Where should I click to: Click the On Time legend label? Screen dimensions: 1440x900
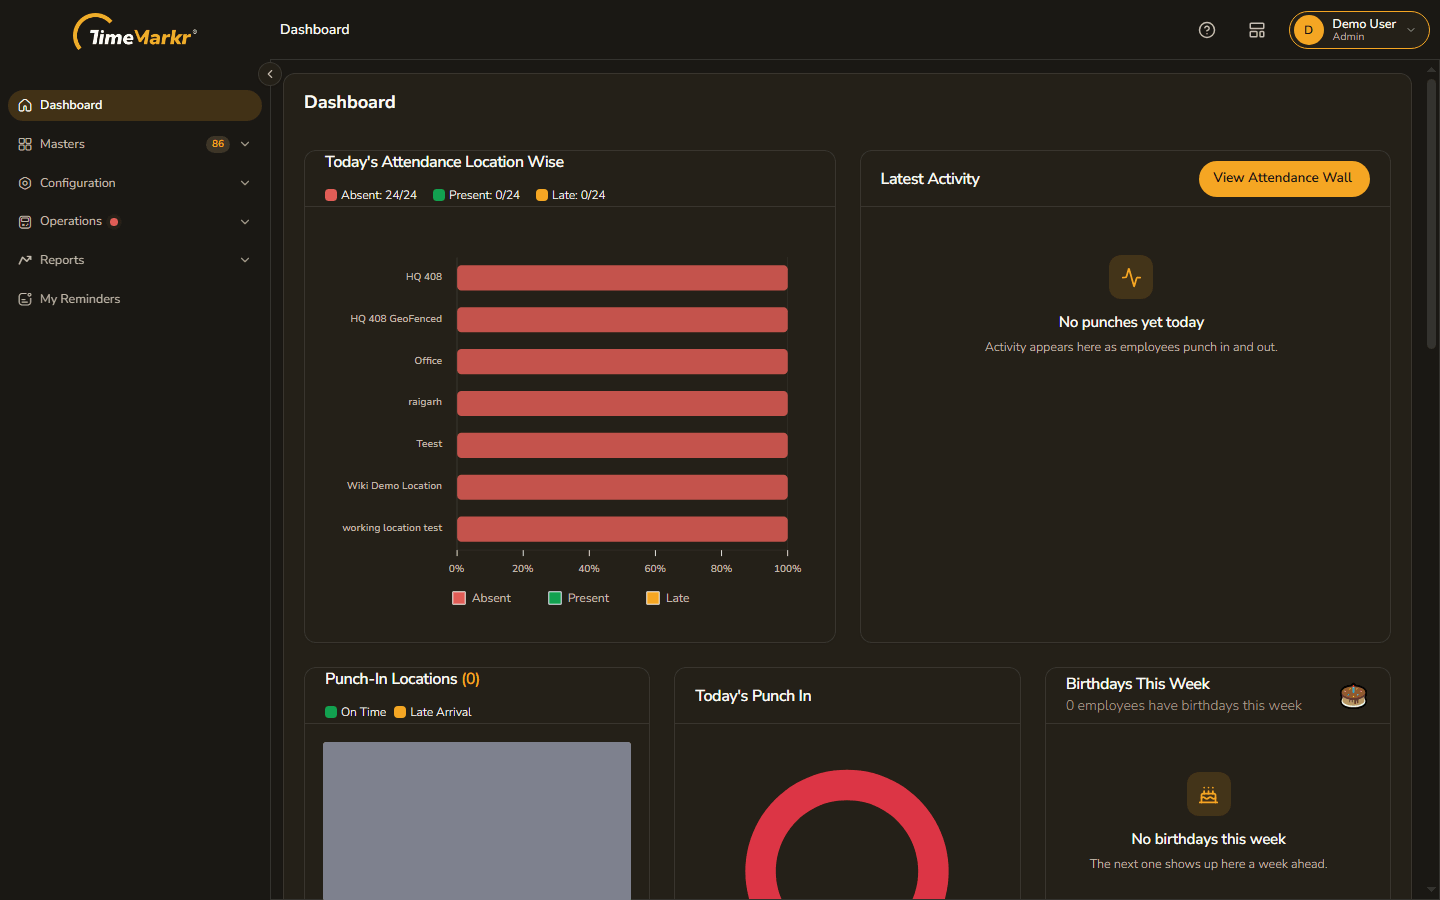point(356,712)
